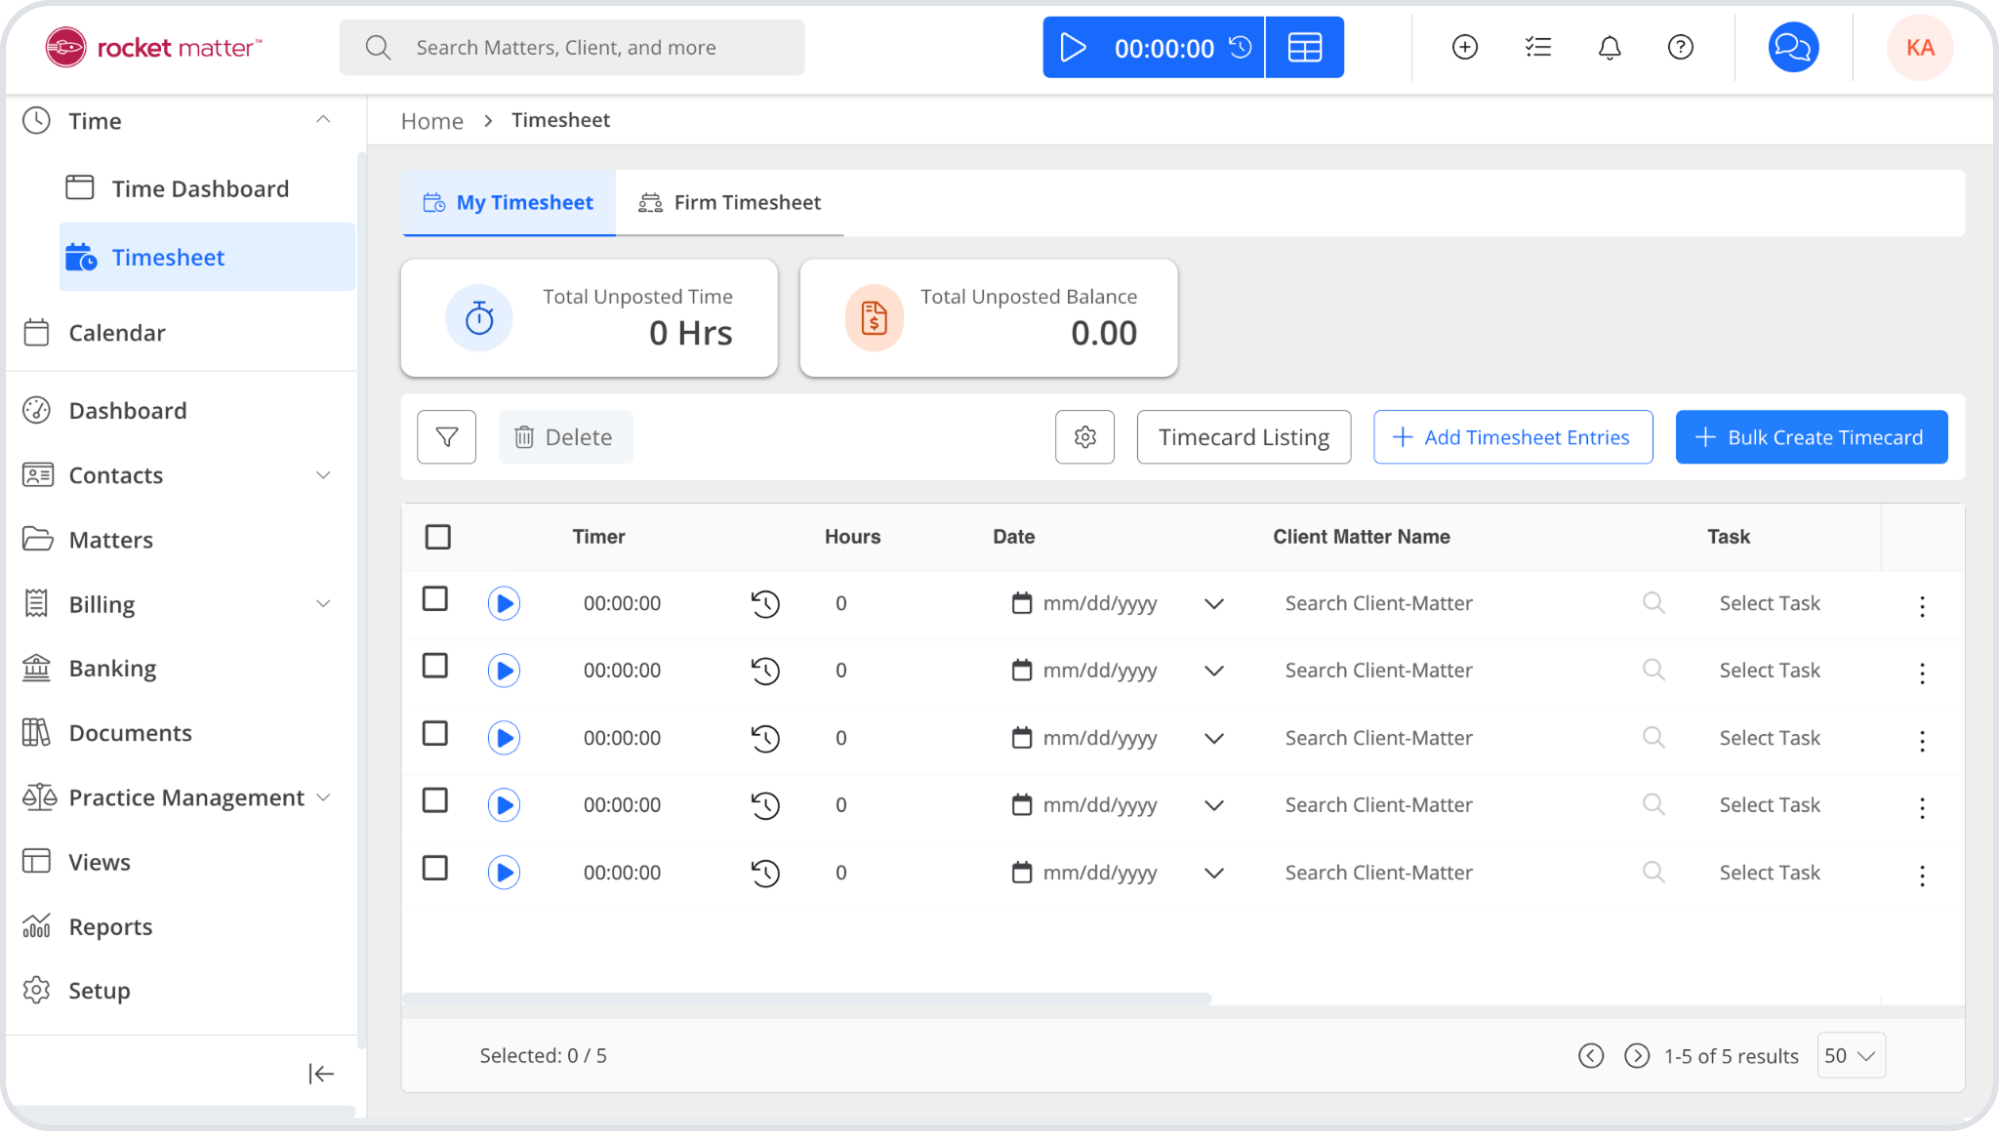Select the checkbox on the last timesheet row
This screenshot has width=1999, height=1131.
coord(435,869)
